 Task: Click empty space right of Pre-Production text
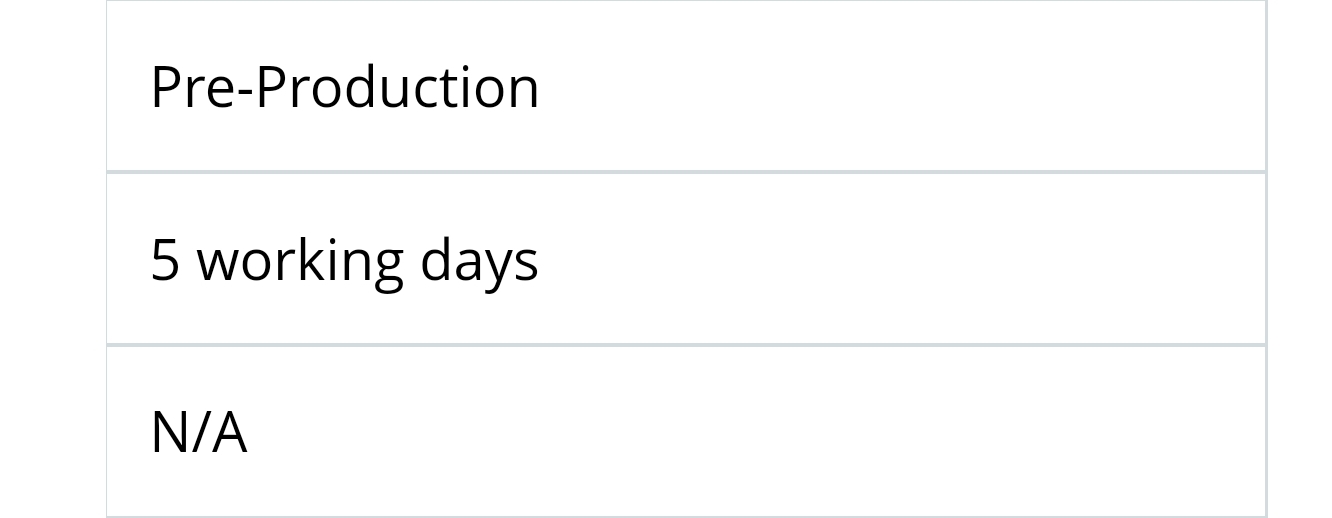click(900, 86)
